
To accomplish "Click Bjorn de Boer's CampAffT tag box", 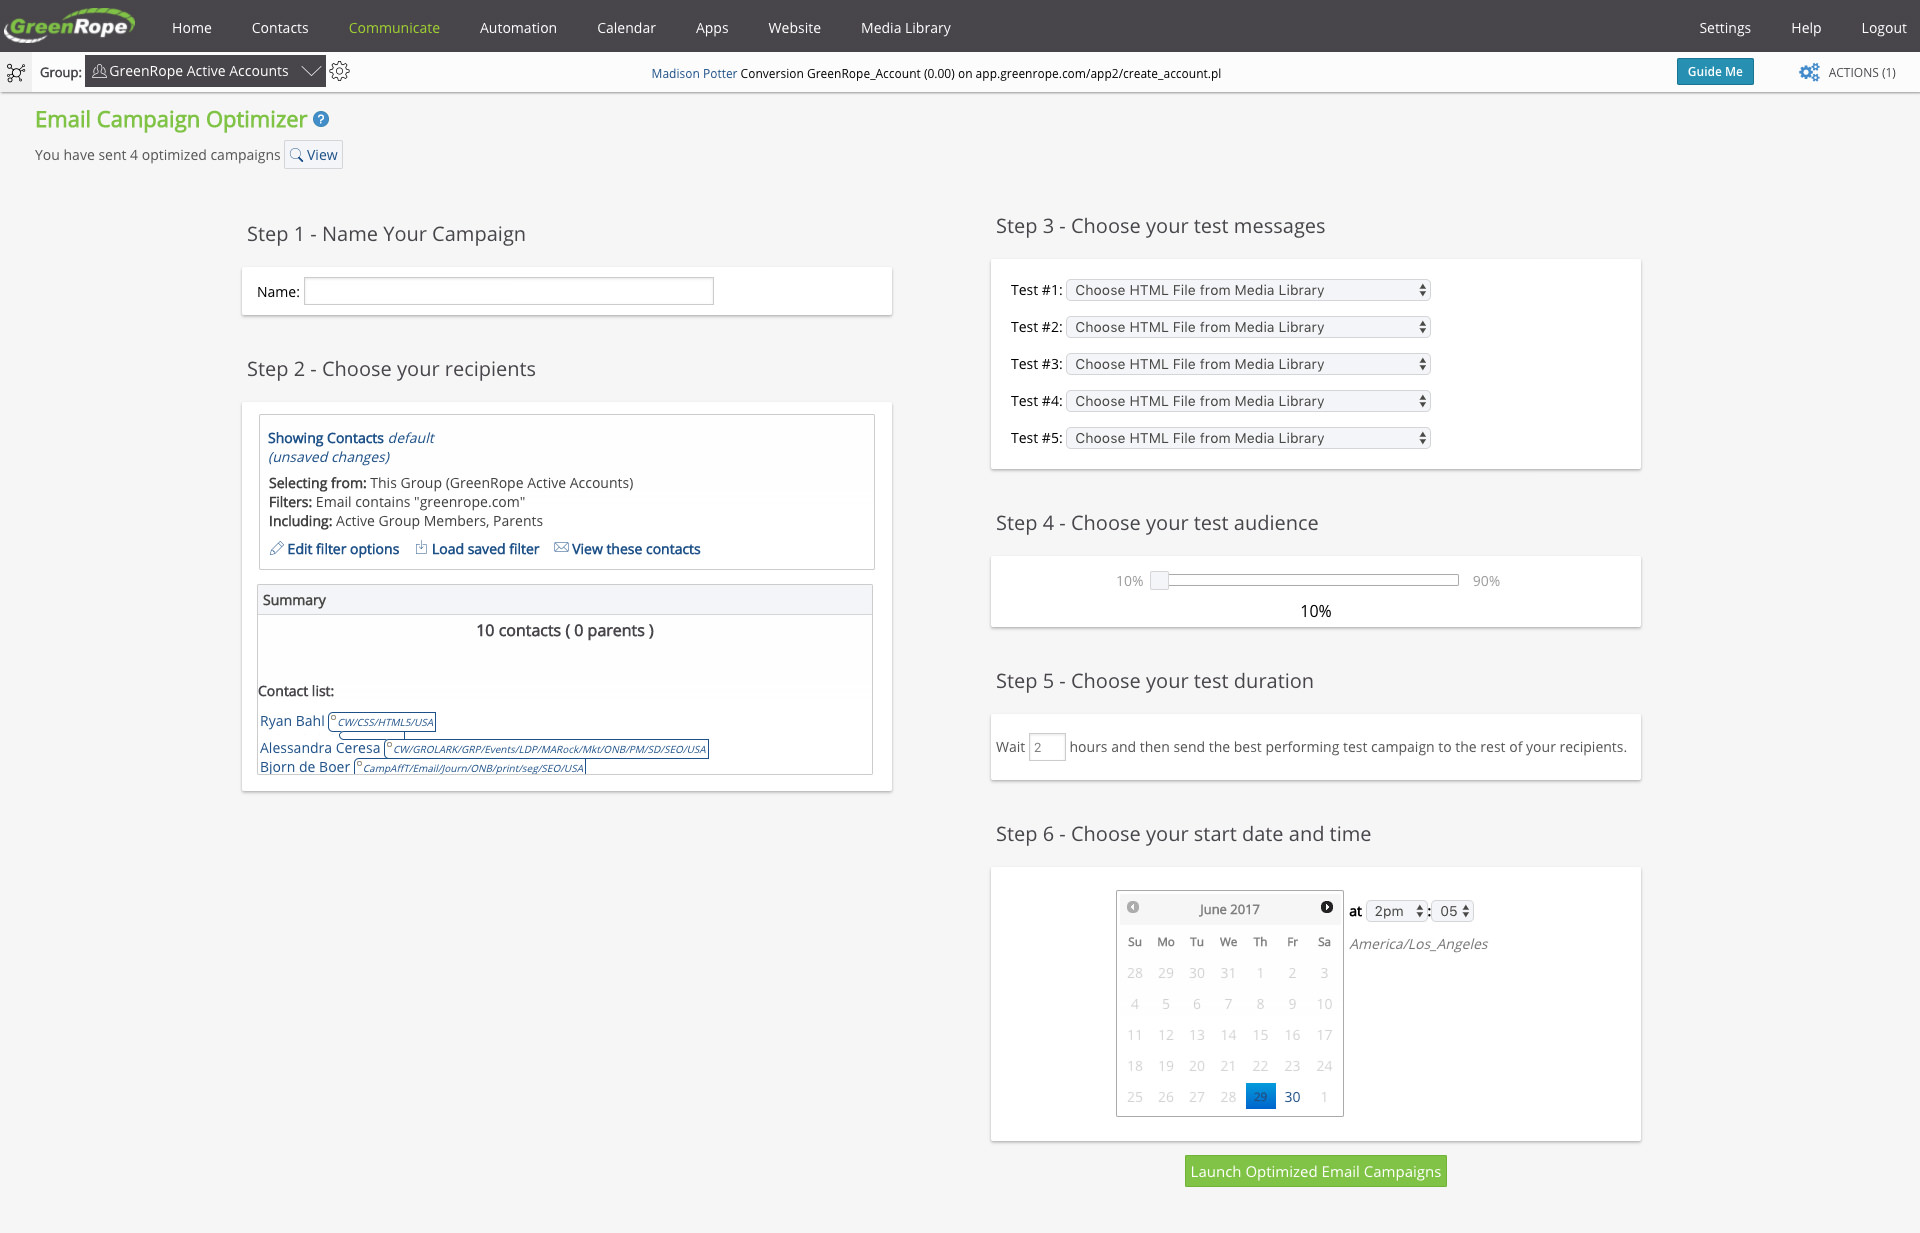I will click(x=470, y=768).
